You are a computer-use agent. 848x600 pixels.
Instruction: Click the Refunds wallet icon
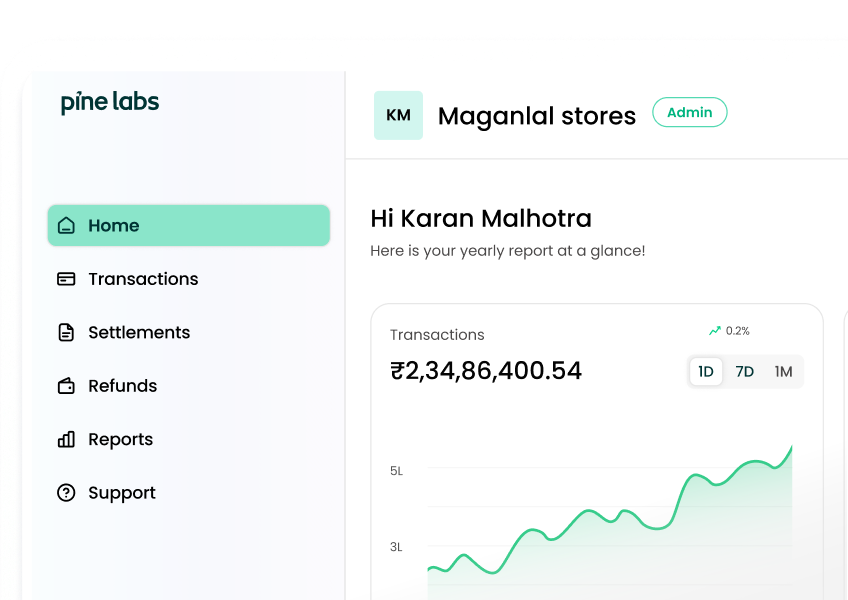click(x=66, y=386)
